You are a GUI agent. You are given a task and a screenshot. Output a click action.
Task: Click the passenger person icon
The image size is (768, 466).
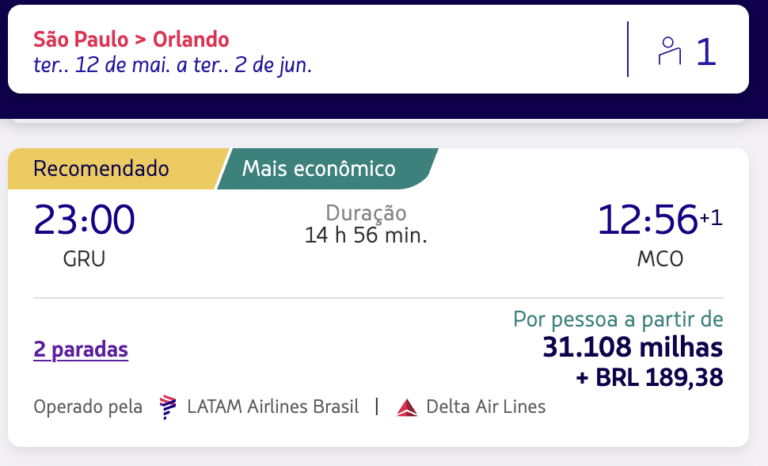pos(669,51)
